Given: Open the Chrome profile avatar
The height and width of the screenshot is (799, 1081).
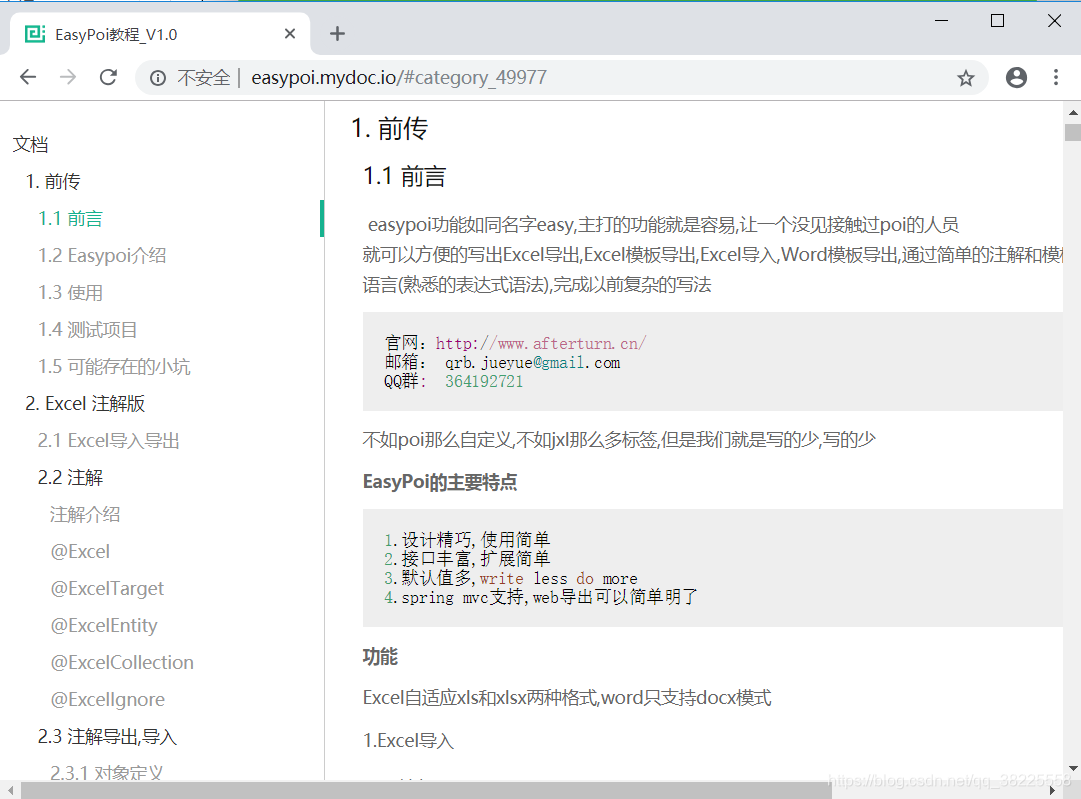Looking at the screenshot, I should click(x=1016, y=77).
